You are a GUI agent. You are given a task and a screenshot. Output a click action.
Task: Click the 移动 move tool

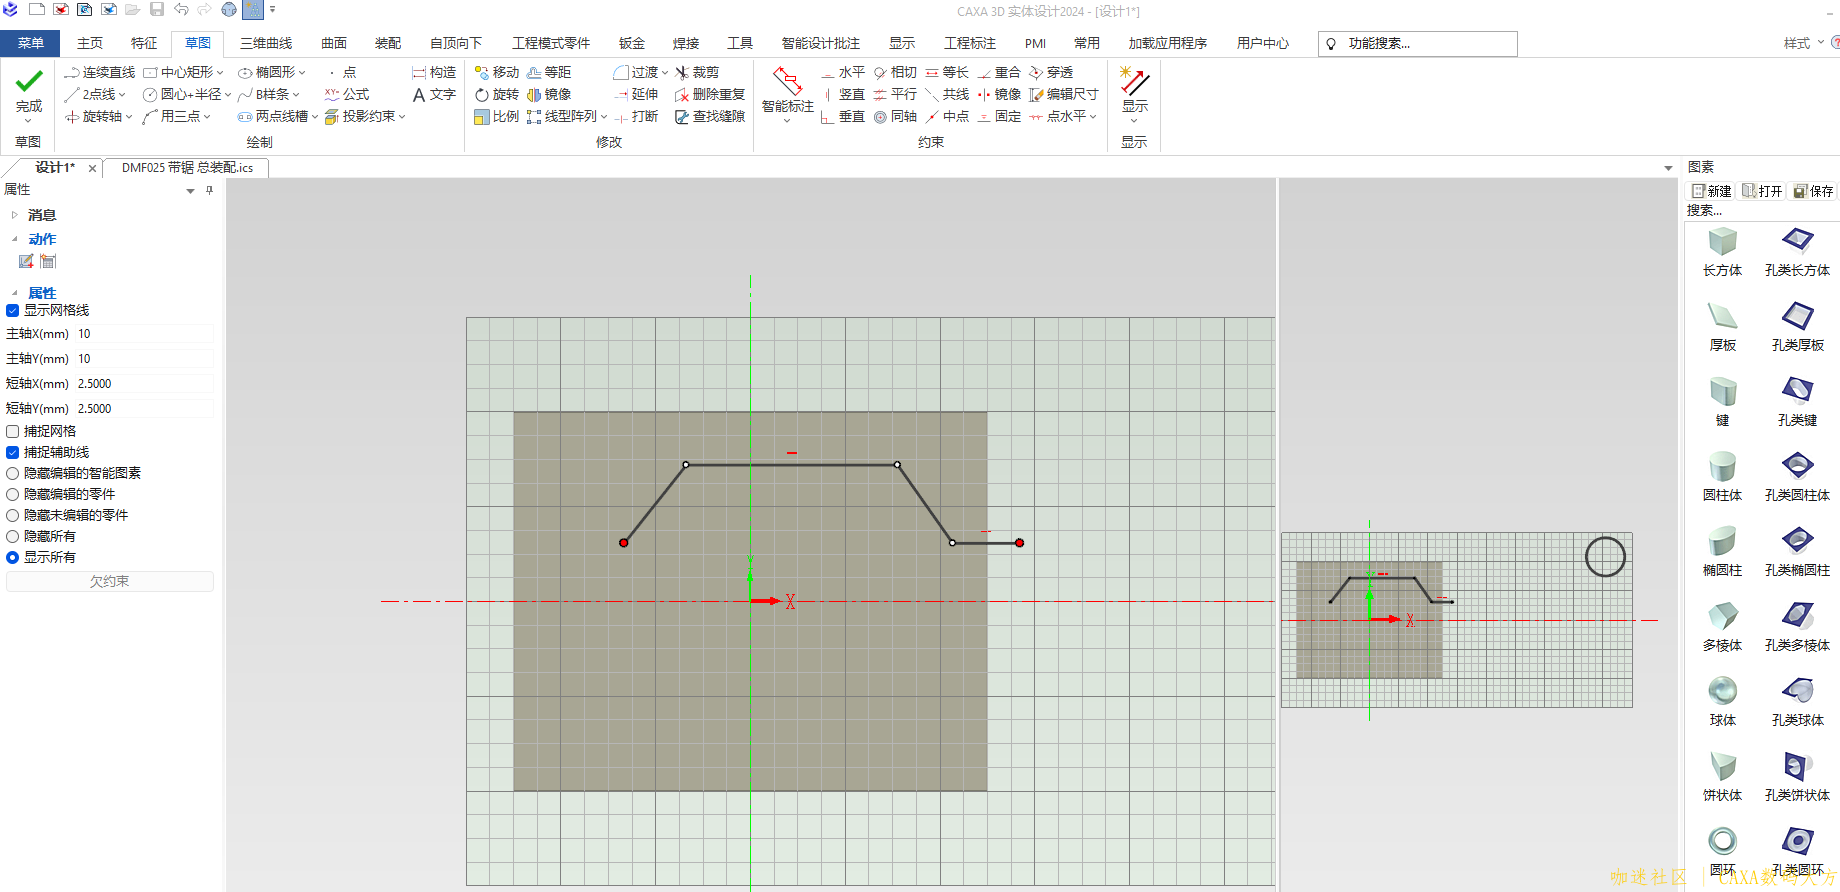pos(497,72)
